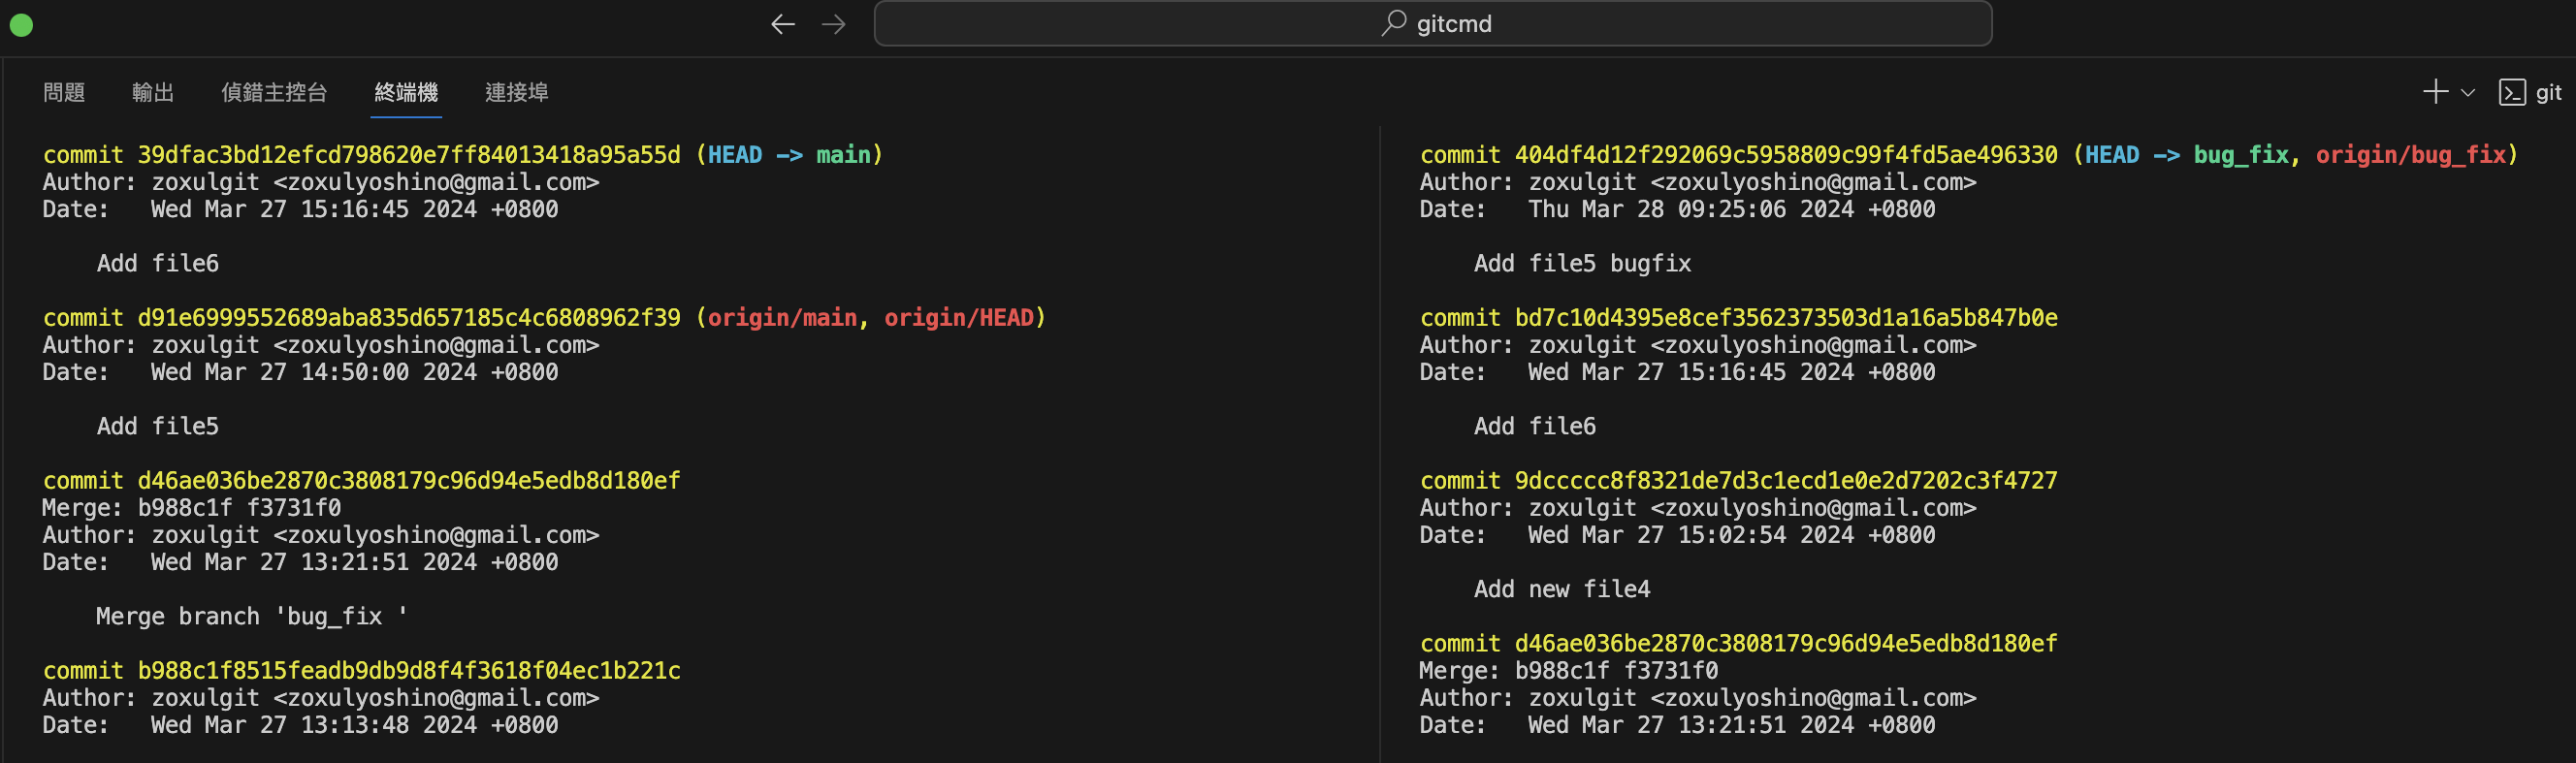Click the 'Merge branch bug_fix' message line
Image resolution: width=2576 pixels, height=763 pixels.
[x=251, y=616]
